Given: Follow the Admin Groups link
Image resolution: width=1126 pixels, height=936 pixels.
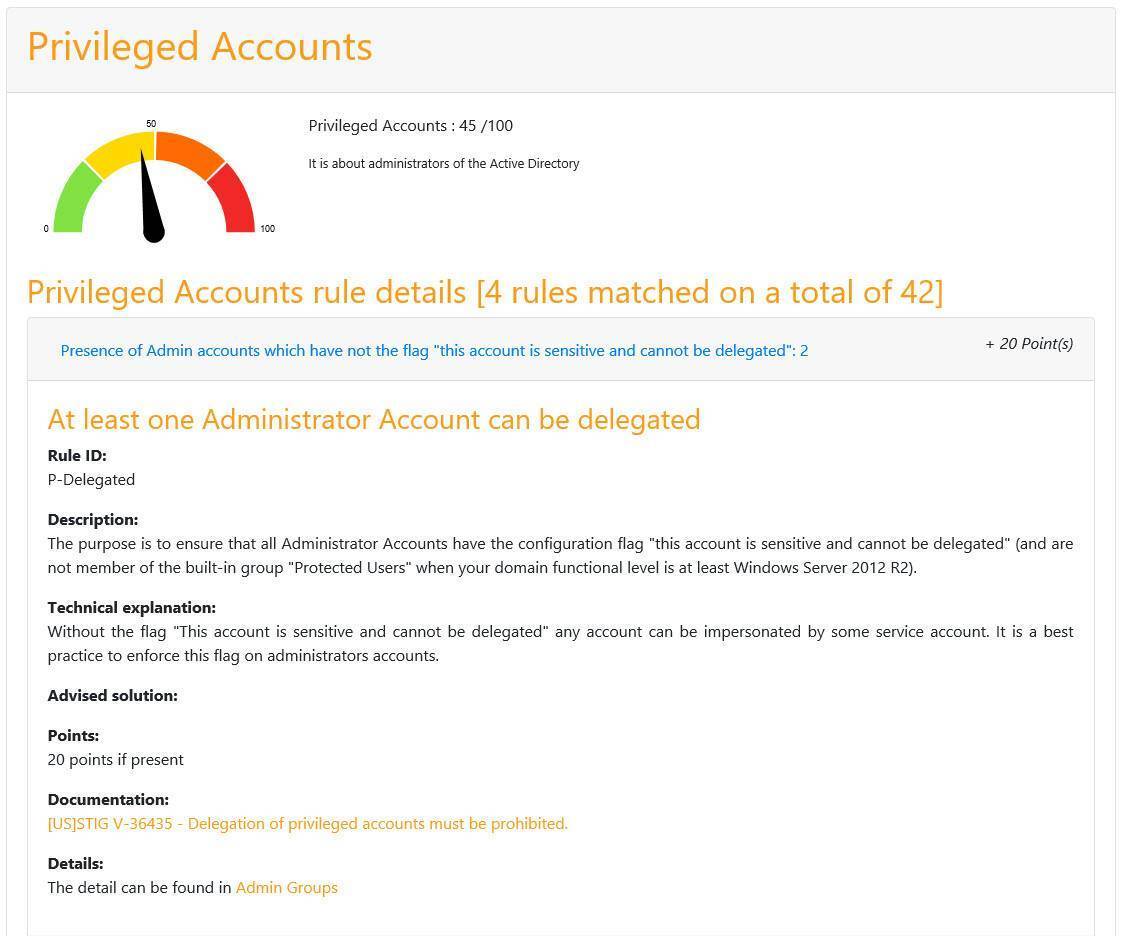Looking at the screenshot, I should pos(286,888).
